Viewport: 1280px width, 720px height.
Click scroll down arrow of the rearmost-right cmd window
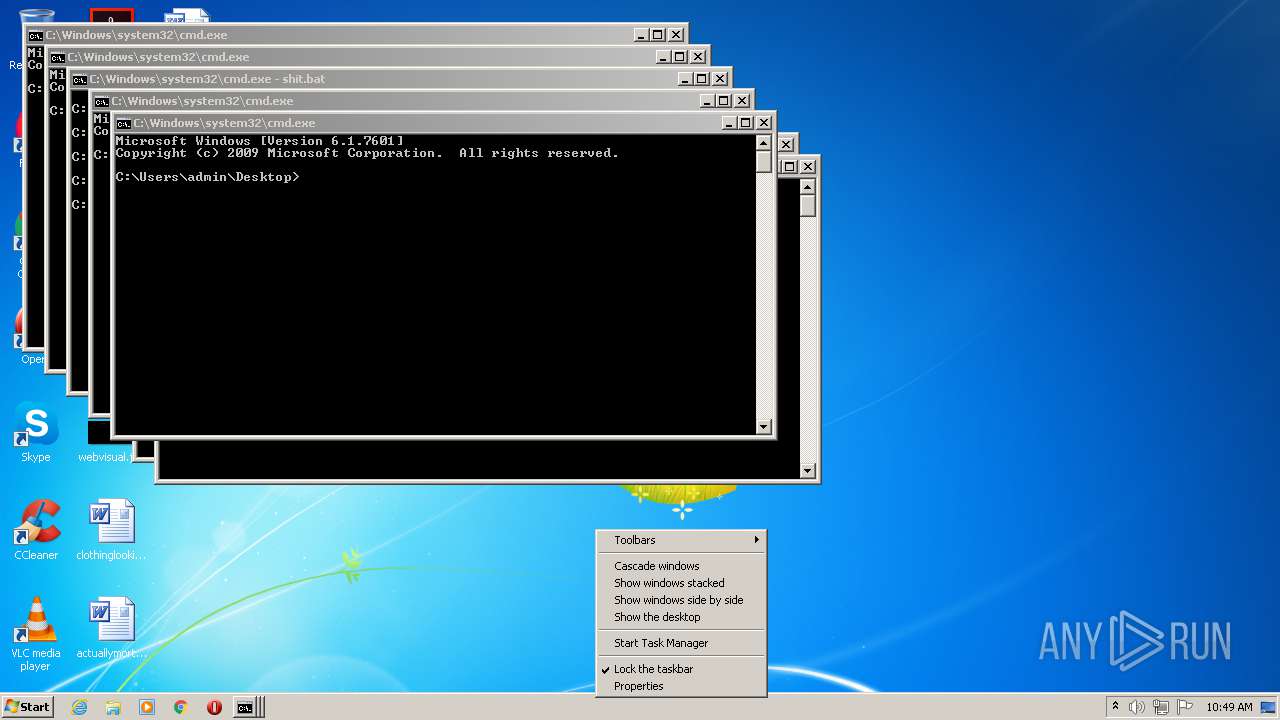(x=808, y=471)
